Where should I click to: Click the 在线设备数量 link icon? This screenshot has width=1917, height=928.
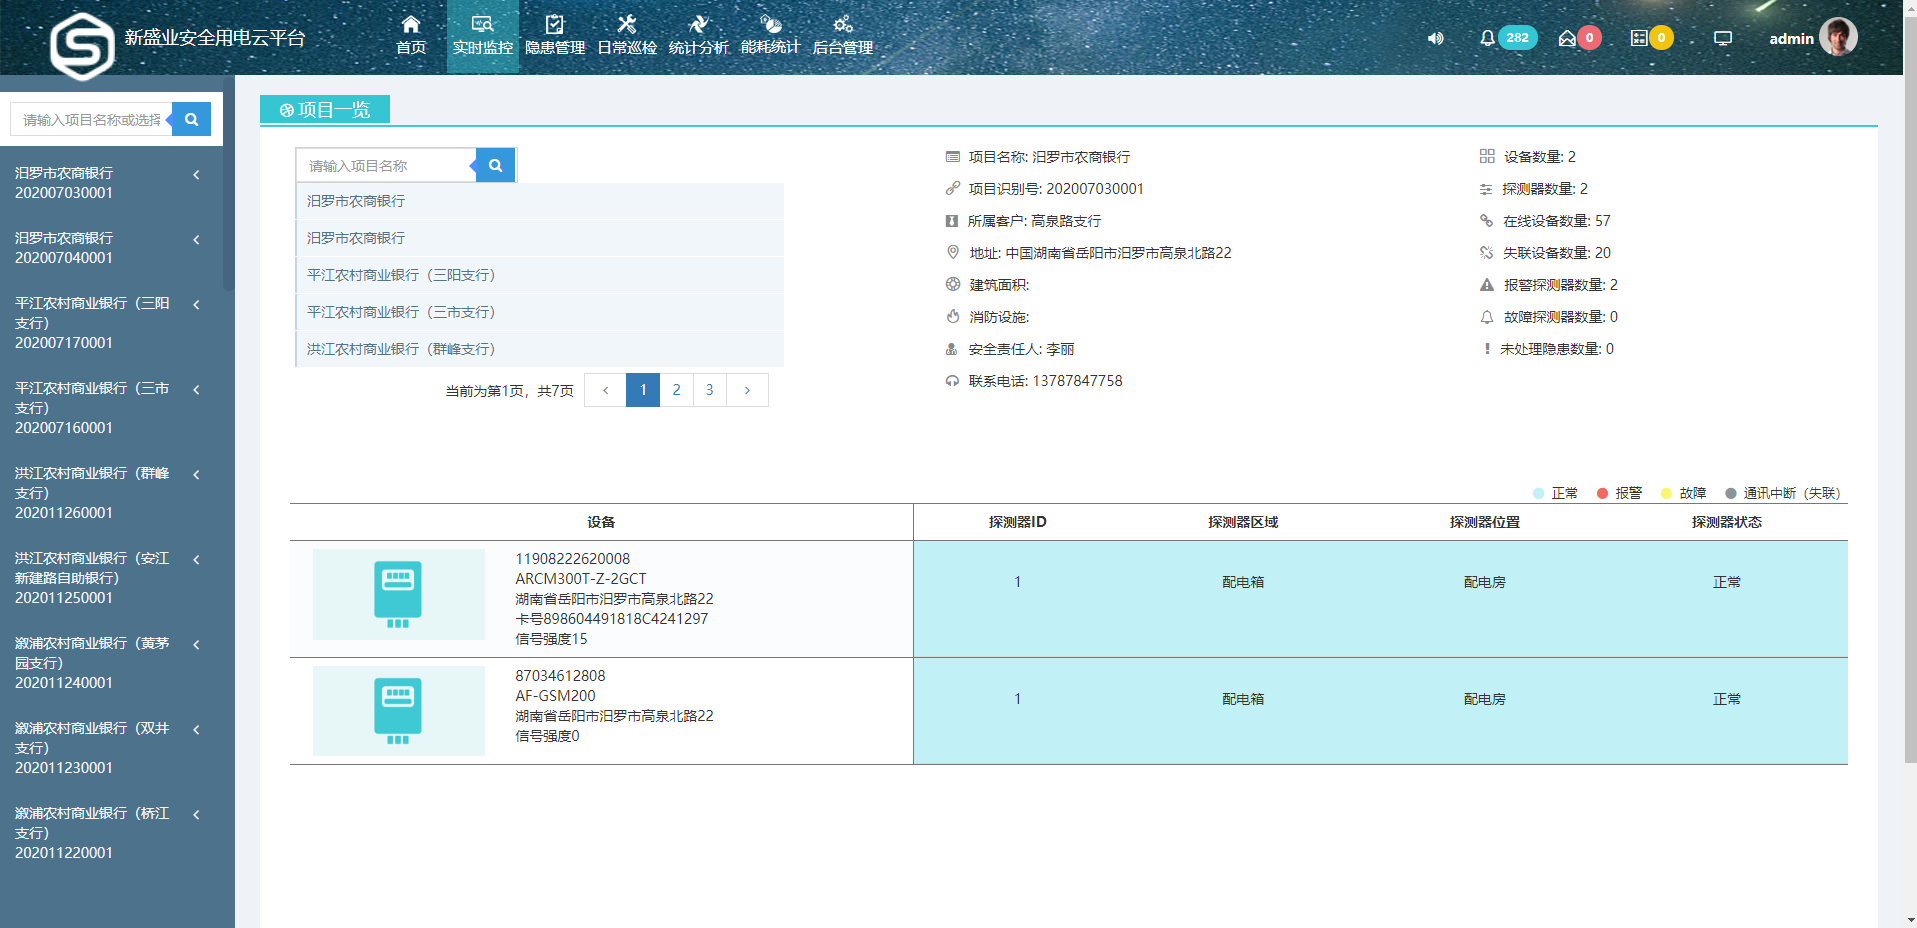tap(1486, 221)
